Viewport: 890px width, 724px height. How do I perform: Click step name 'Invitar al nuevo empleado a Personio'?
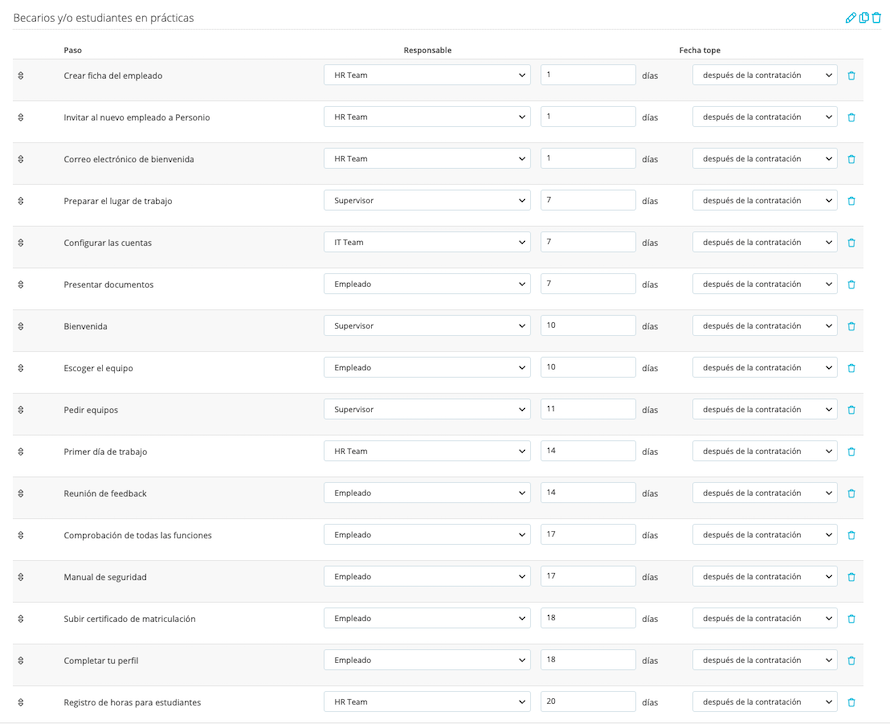137,117
